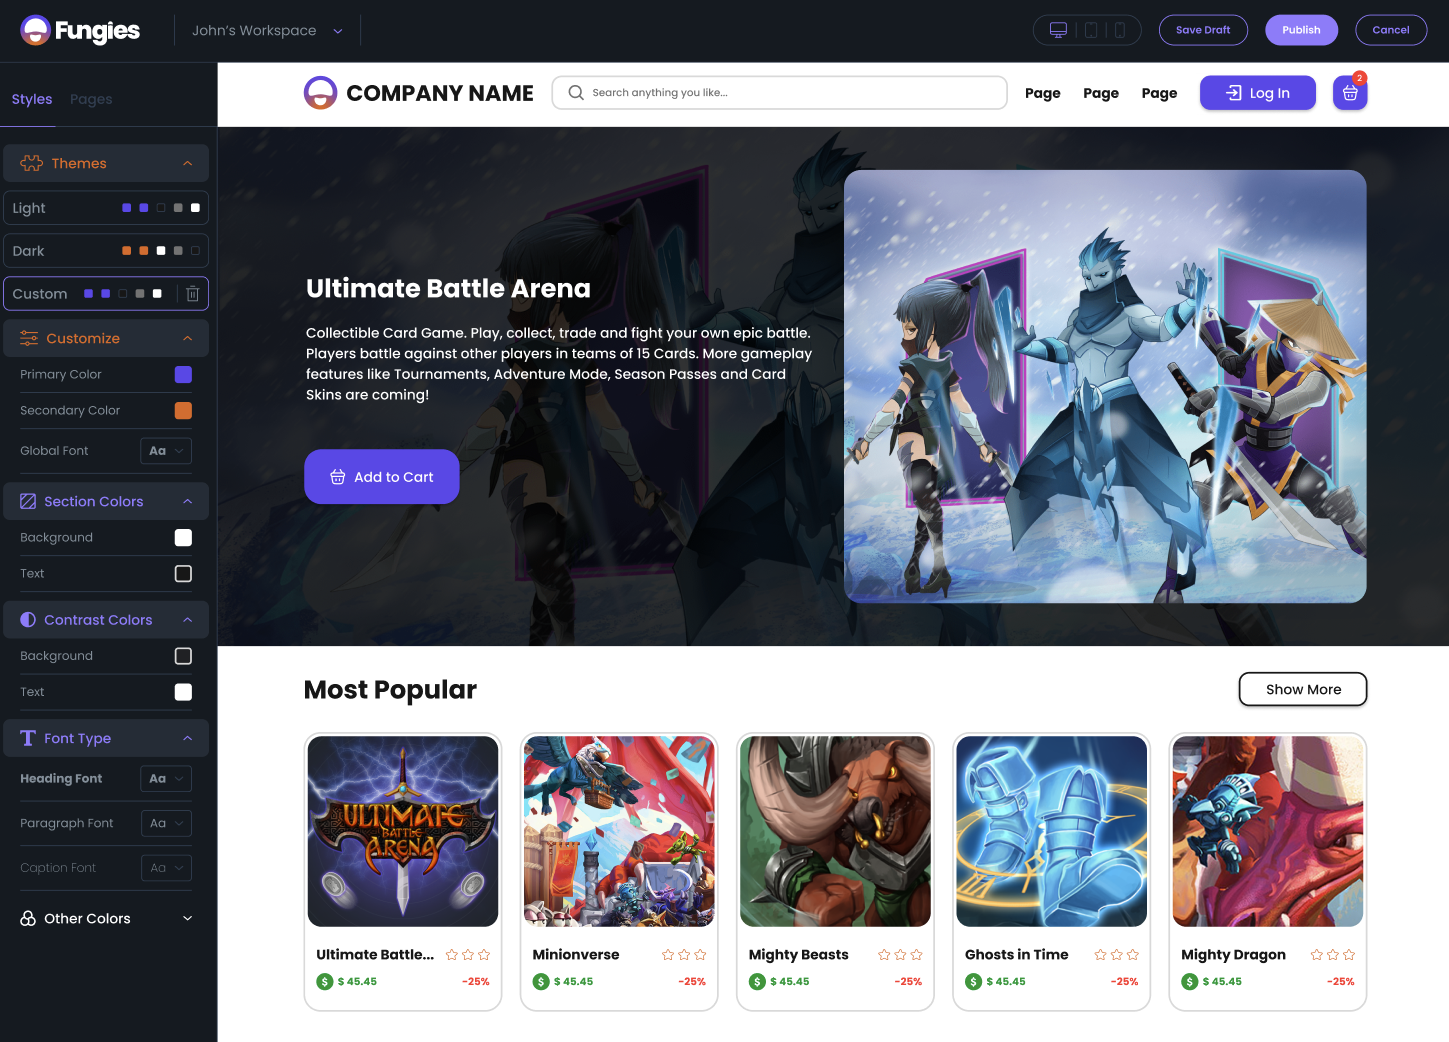Viewport: 1449px width, 1042px height.
Task: Expand the Other Colors section
Action: click(x=106, y=918)
